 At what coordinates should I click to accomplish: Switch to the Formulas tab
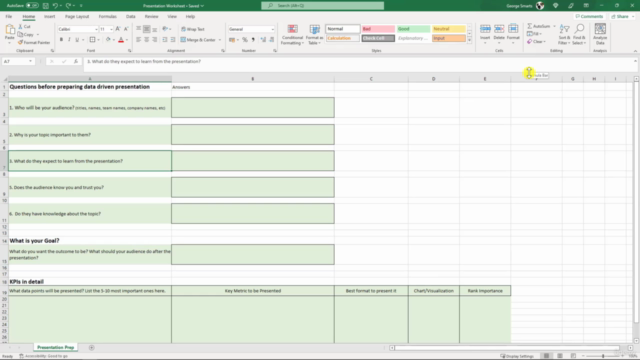coord(107,17)
